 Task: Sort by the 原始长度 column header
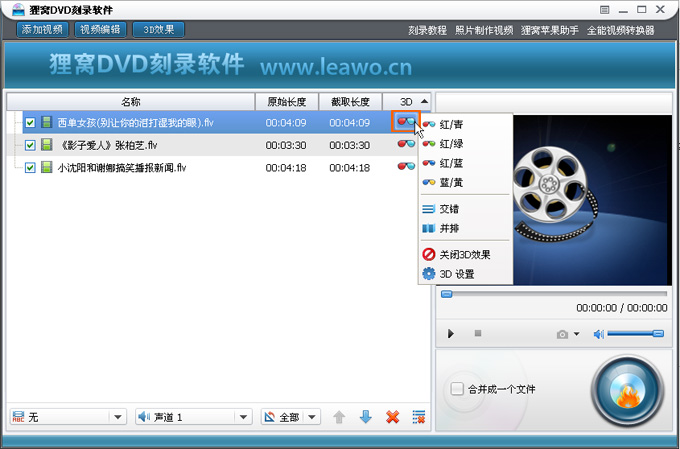(x=287, y=102)
